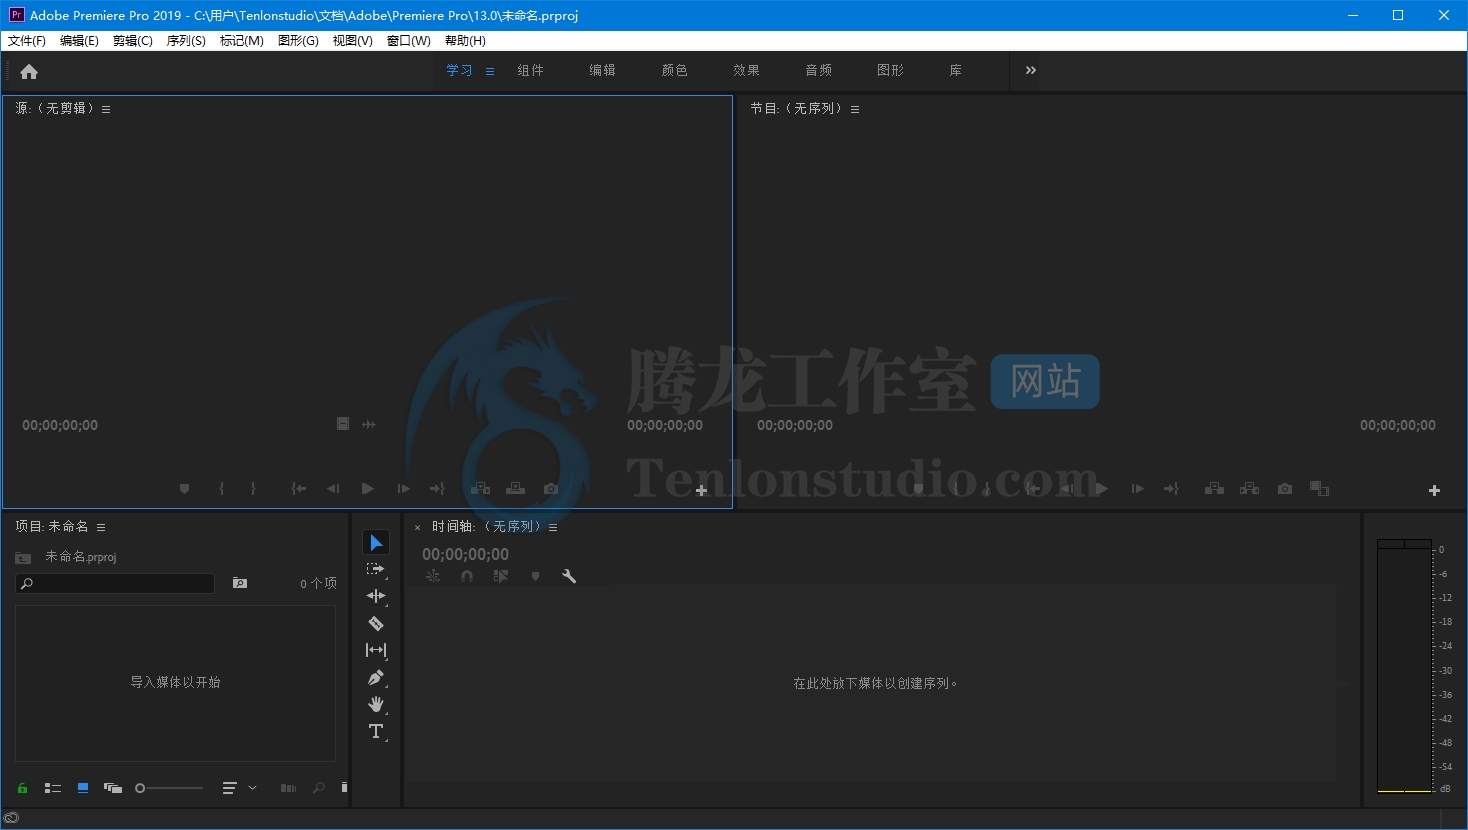Select the Selection (arrow) tool
Viewport: 1468px width, 830px height.
(x=376, y=542)
